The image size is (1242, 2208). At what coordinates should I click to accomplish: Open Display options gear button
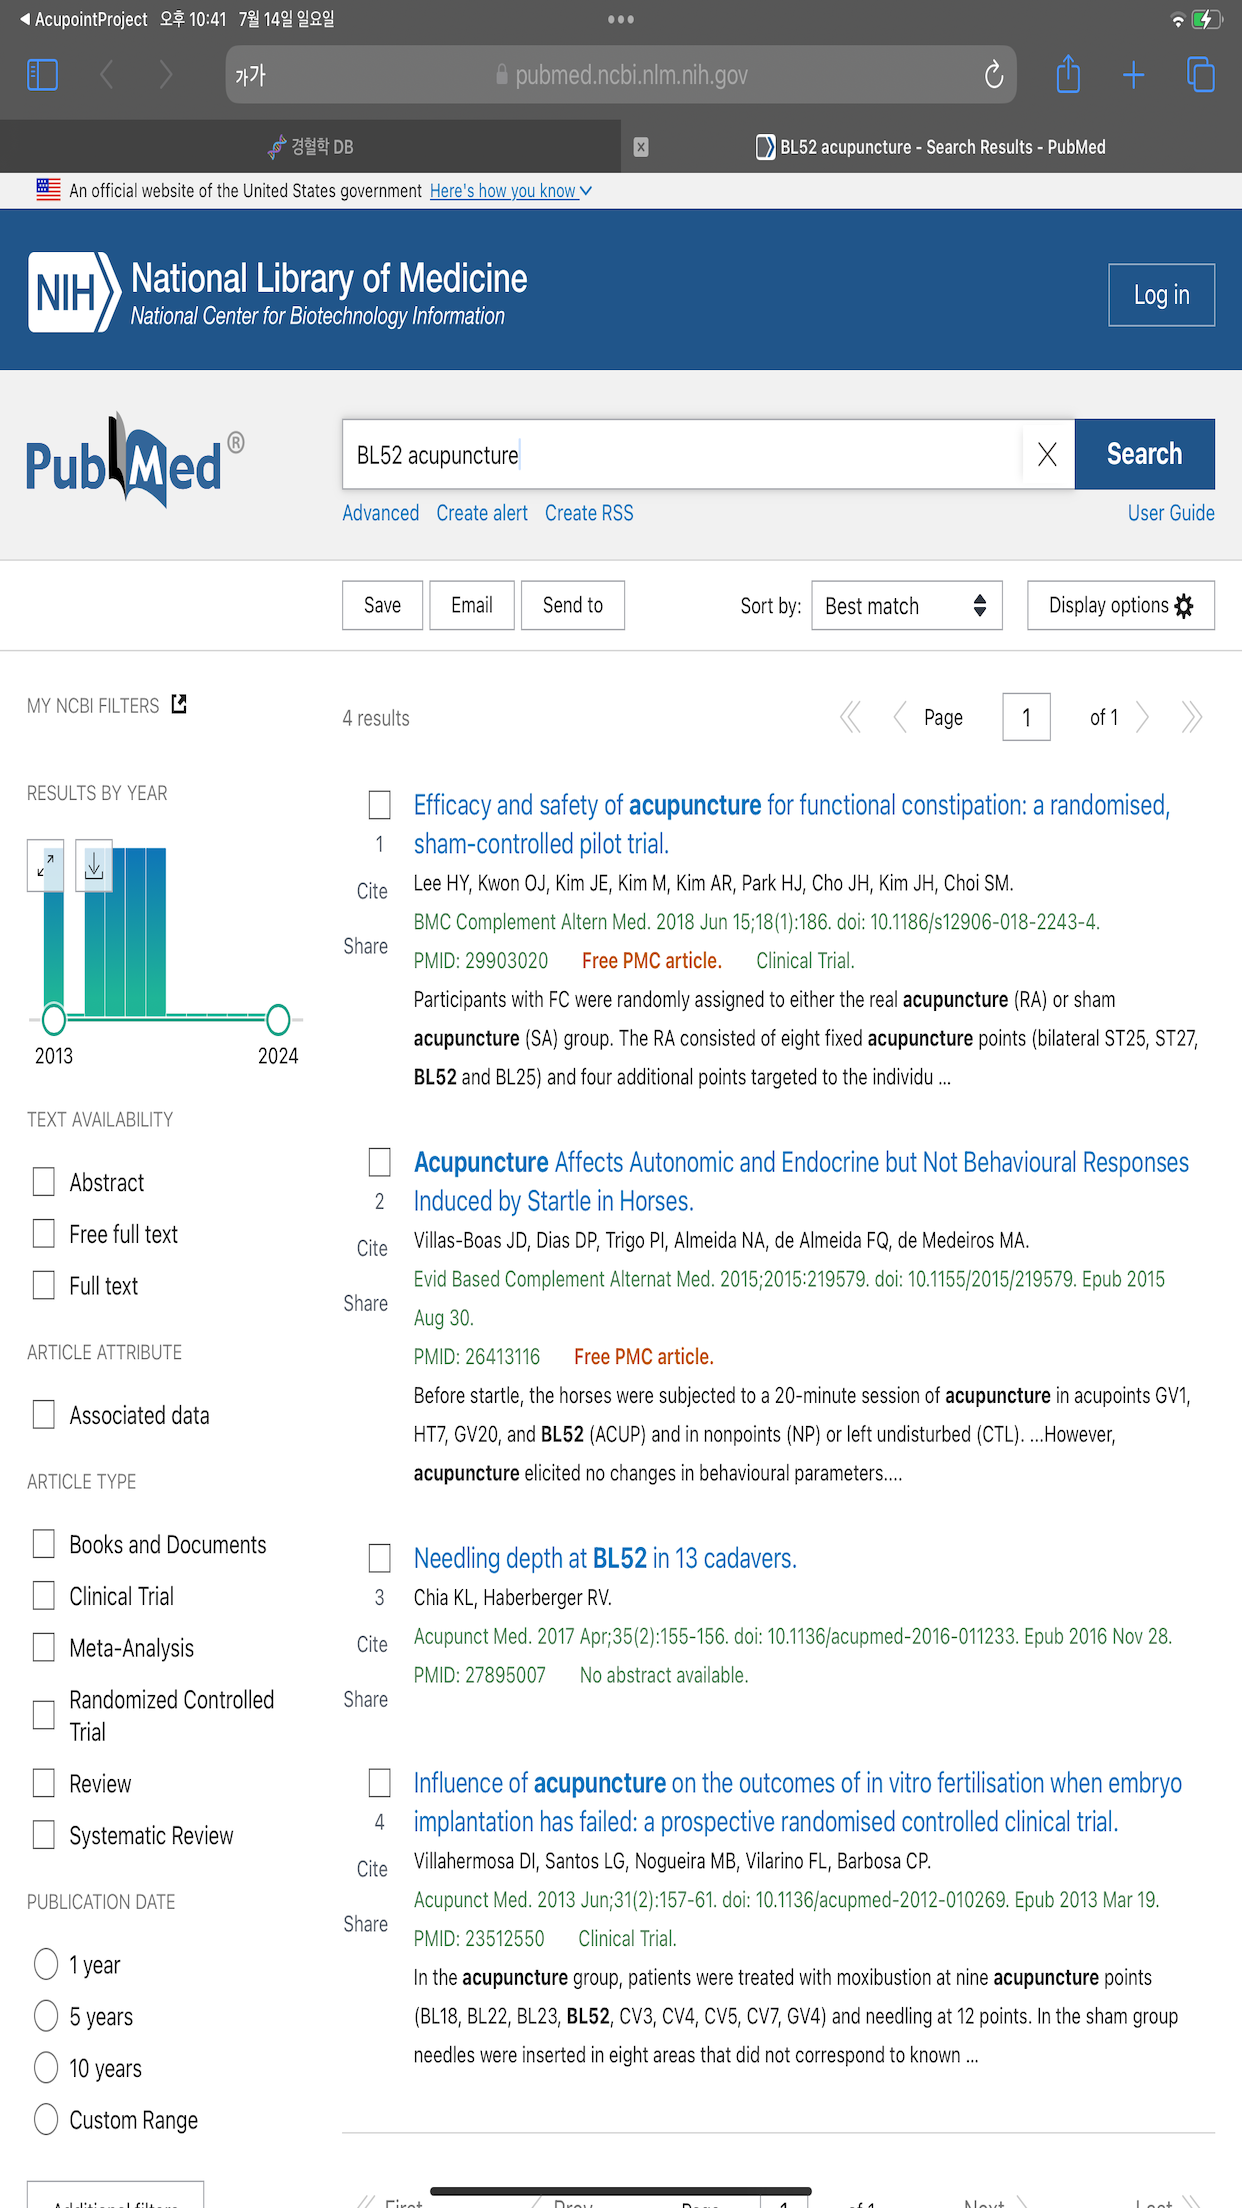[x=1121, y=605]
